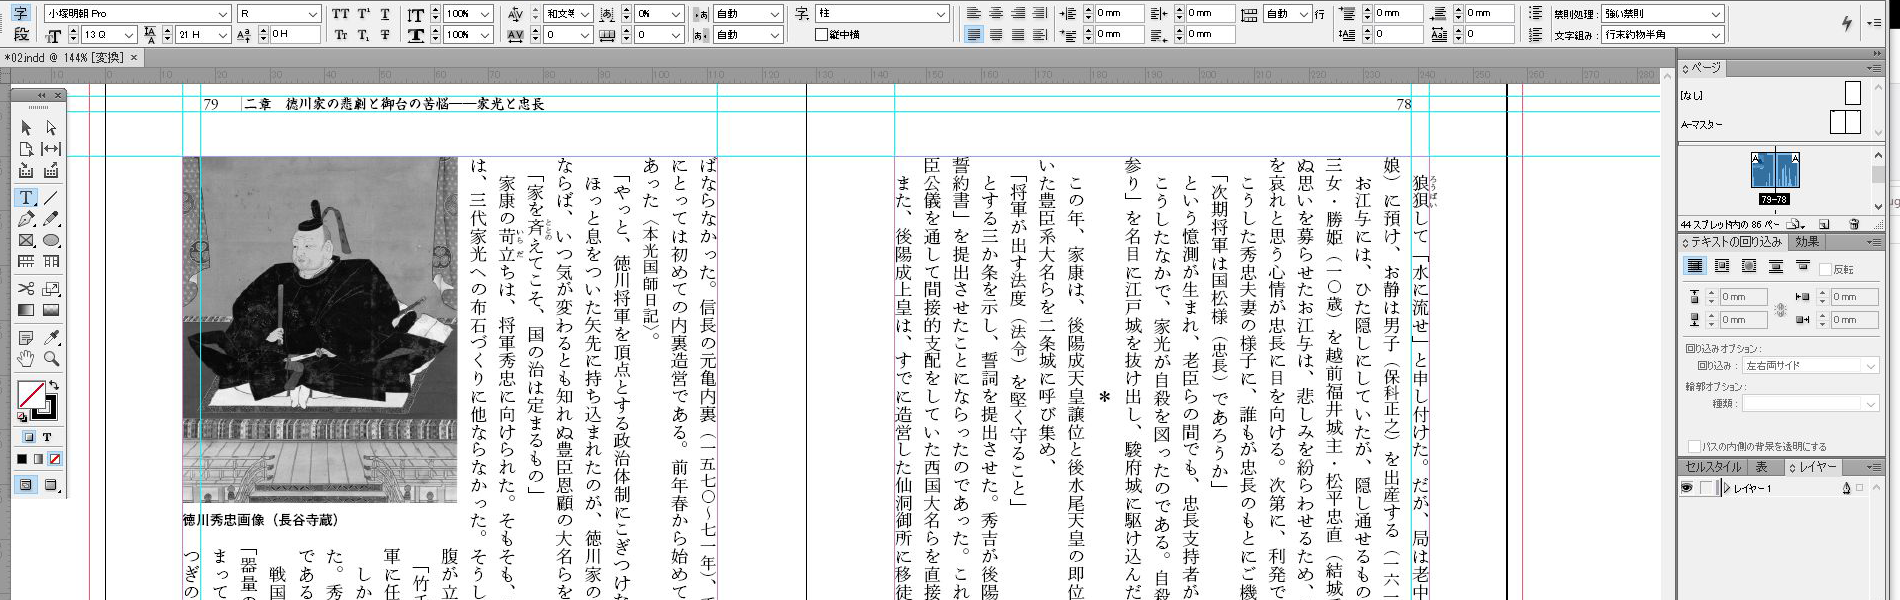Screen dimensions: 1900x600
Task: Set paragraph alignment to left-justified
Action: coord(974,35)
